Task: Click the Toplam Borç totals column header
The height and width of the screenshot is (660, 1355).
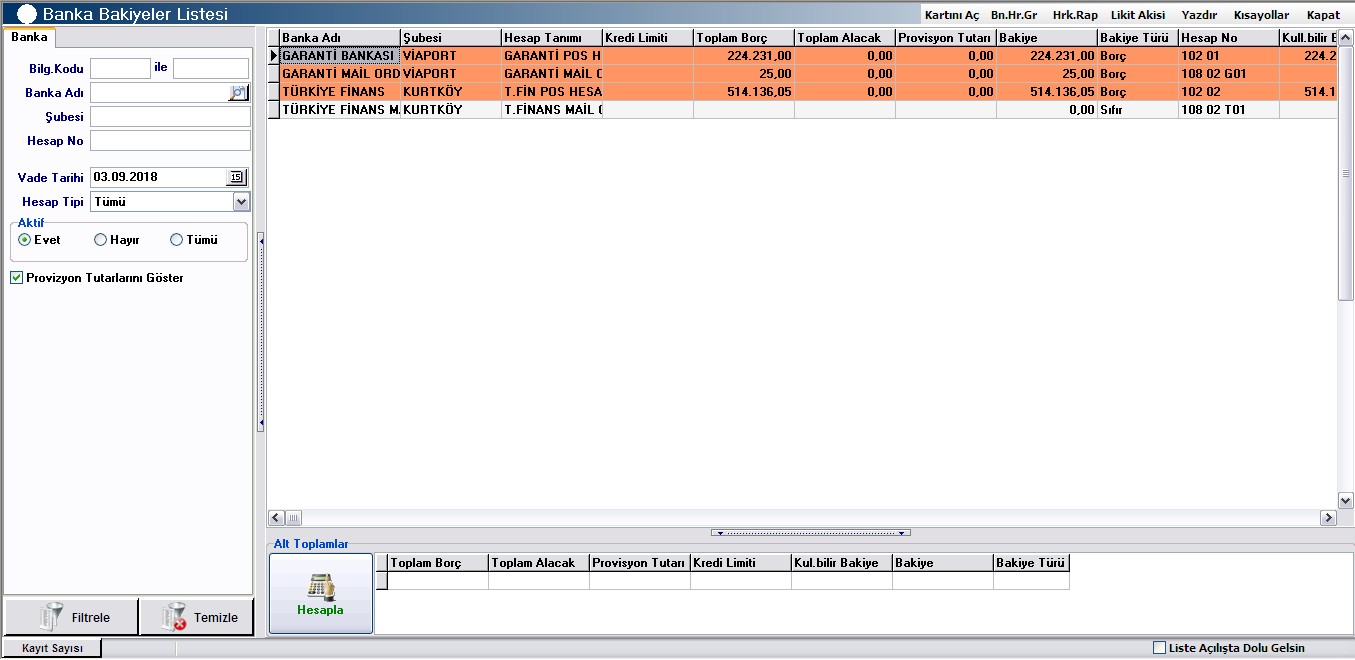Action: (x=438, y=563)
